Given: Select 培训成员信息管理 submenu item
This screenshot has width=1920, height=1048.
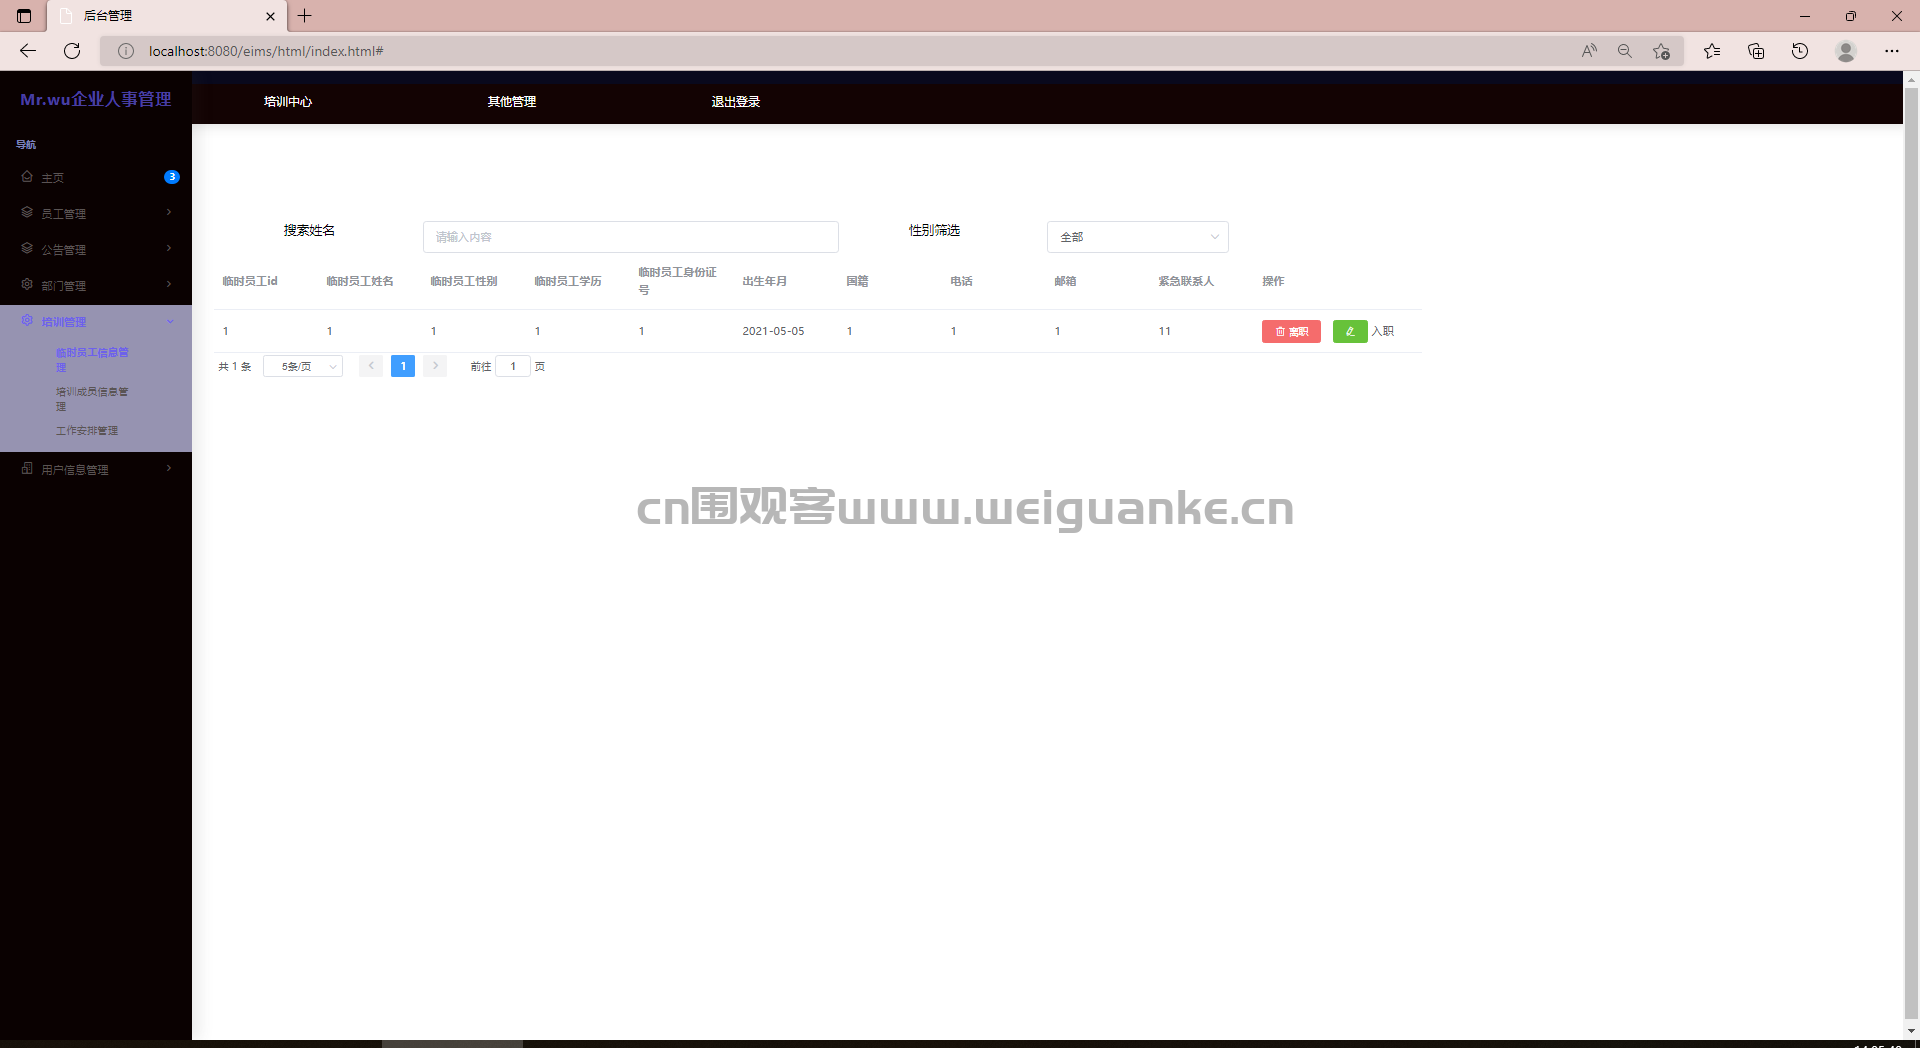Looking at the screenshot, I should click(x=92, y=399).
